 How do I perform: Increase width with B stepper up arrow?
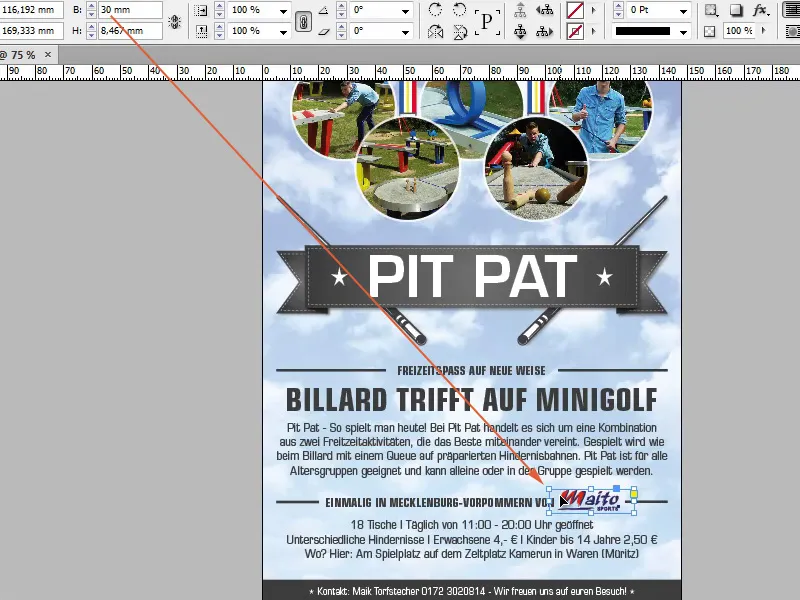(91, 6)
